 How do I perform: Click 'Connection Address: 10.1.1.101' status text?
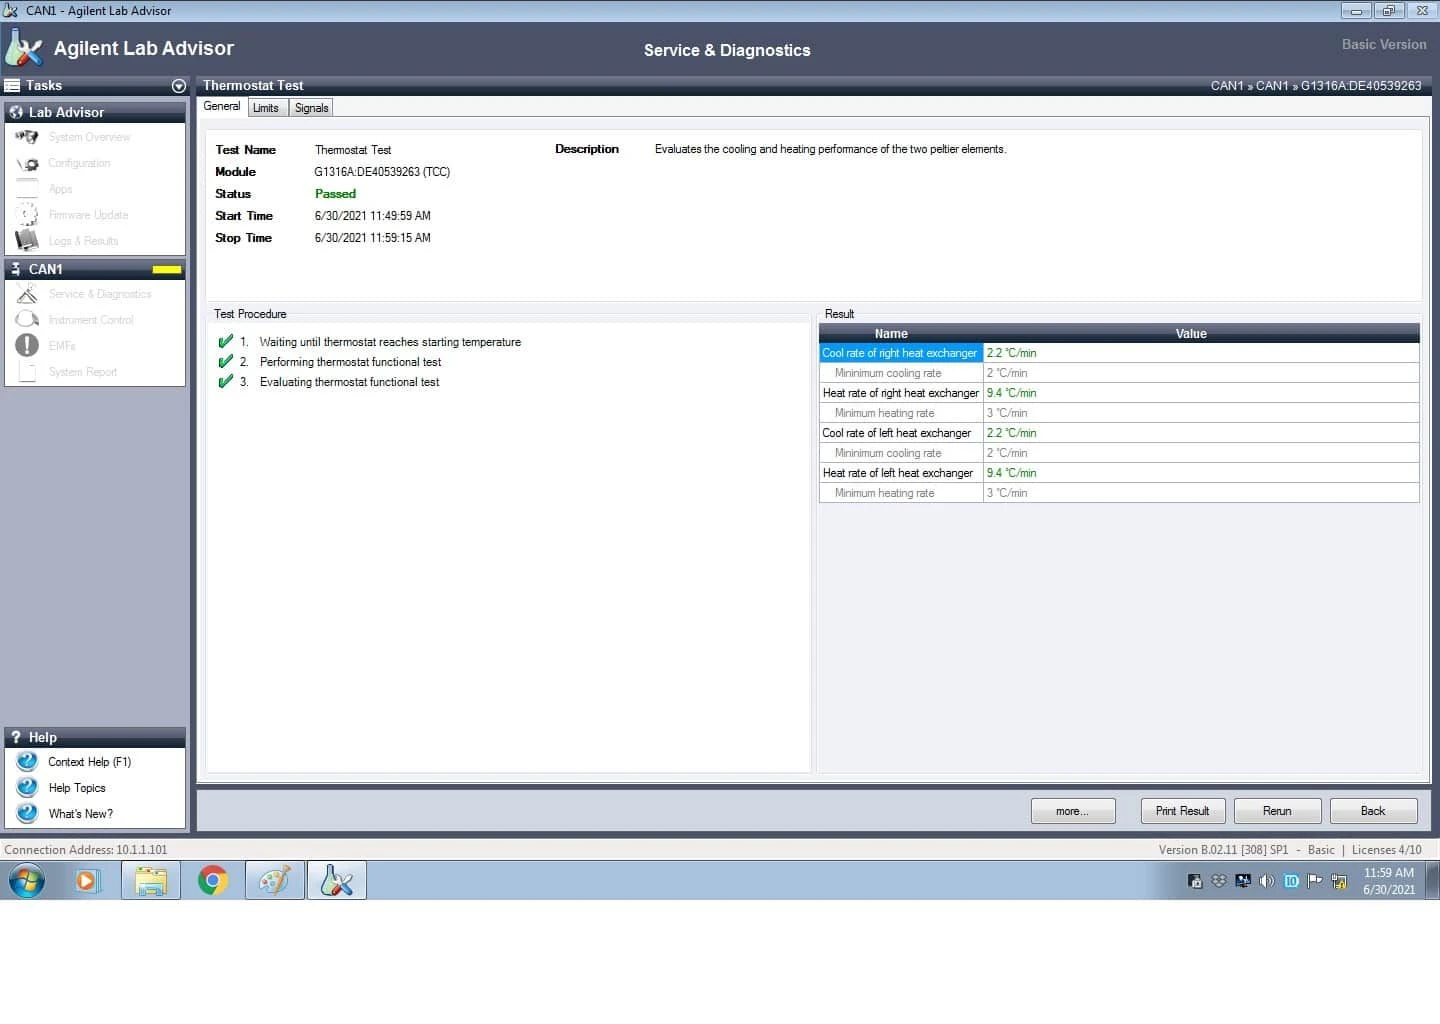[86, 850]
